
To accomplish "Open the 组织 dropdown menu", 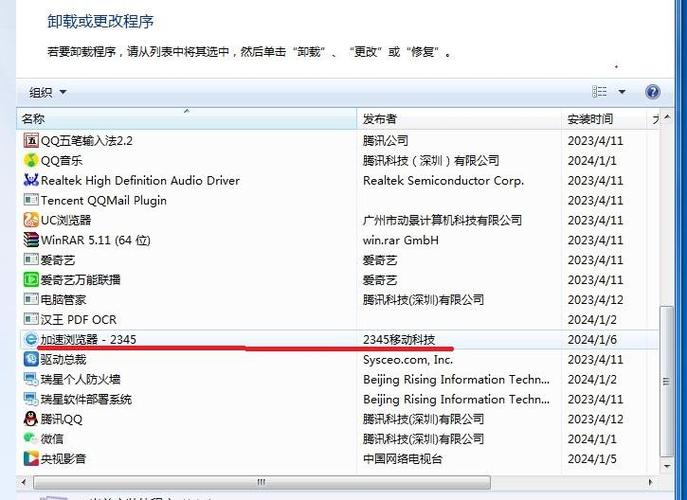I will 48,92.
